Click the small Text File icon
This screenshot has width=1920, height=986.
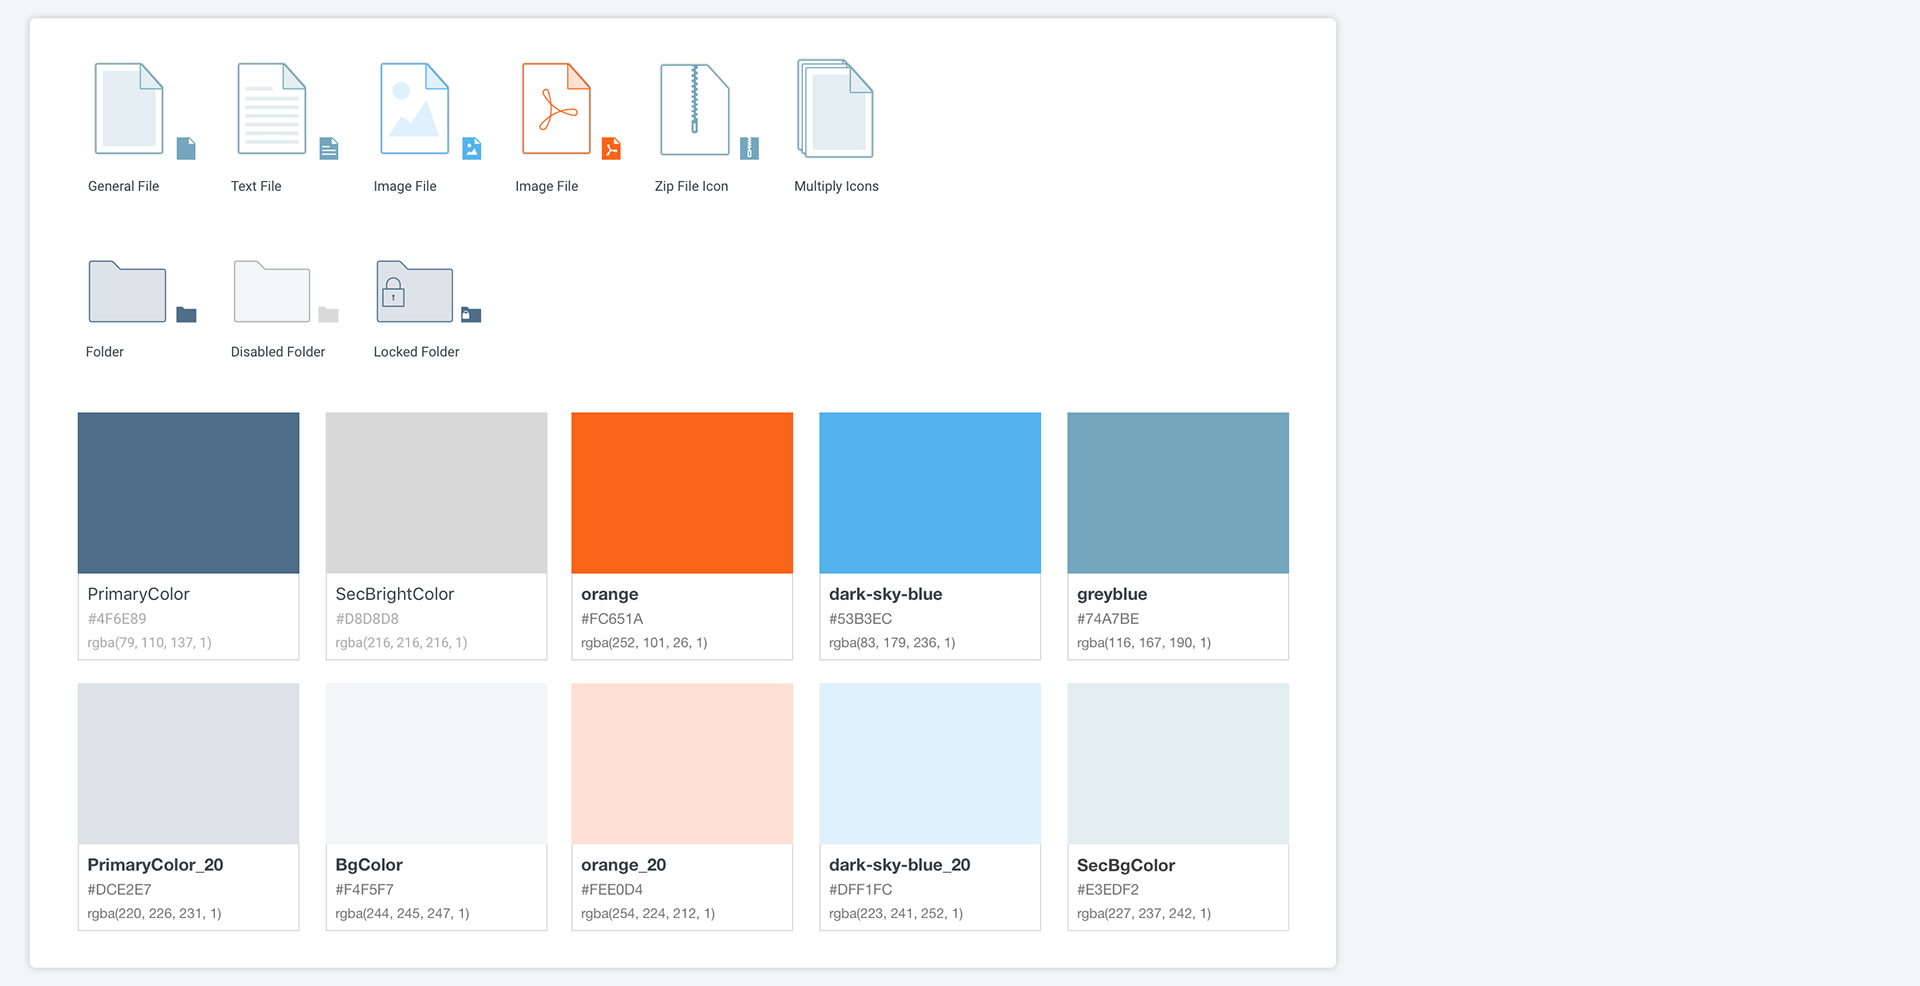[x=329, y=149]
